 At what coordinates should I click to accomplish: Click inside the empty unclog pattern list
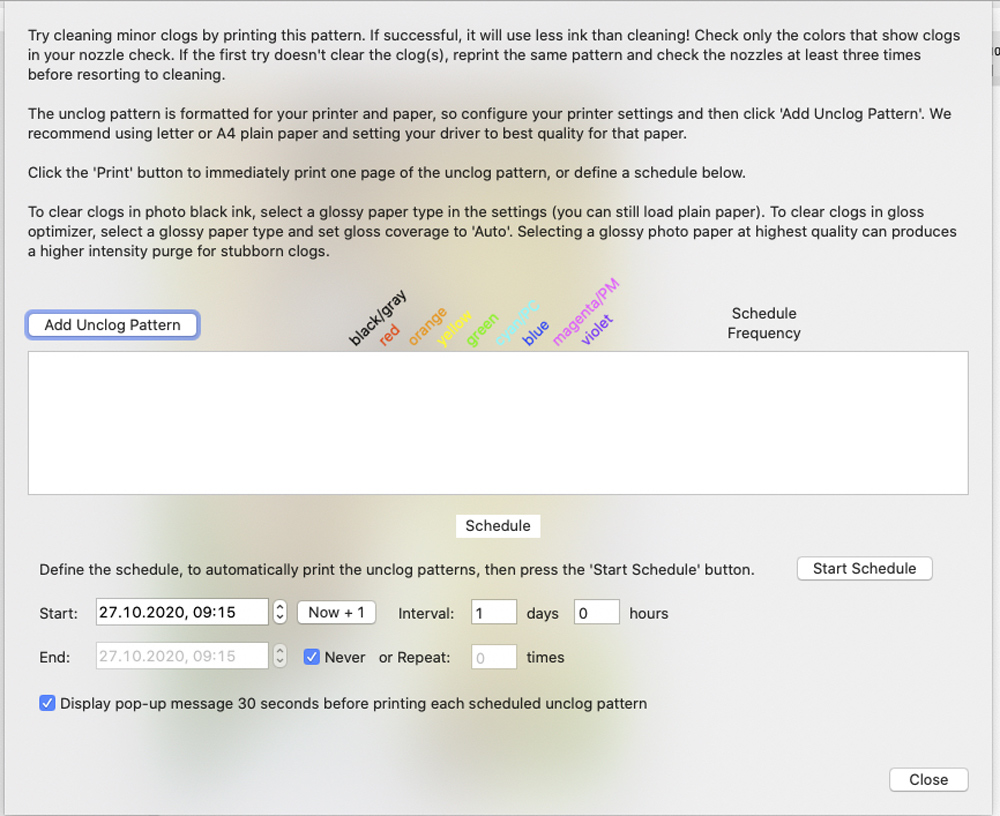pyautogui.click(x=497, y=422)
